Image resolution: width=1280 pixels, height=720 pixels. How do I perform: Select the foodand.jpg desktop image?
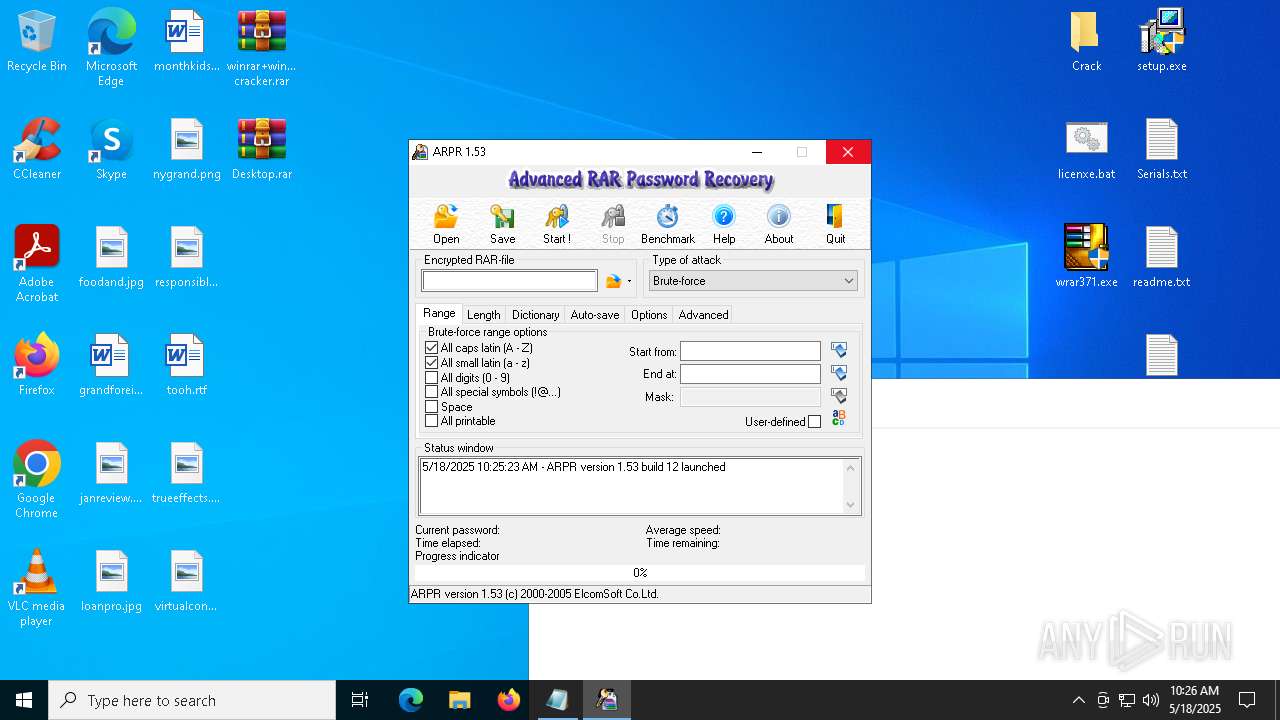(x=111, y=257)
